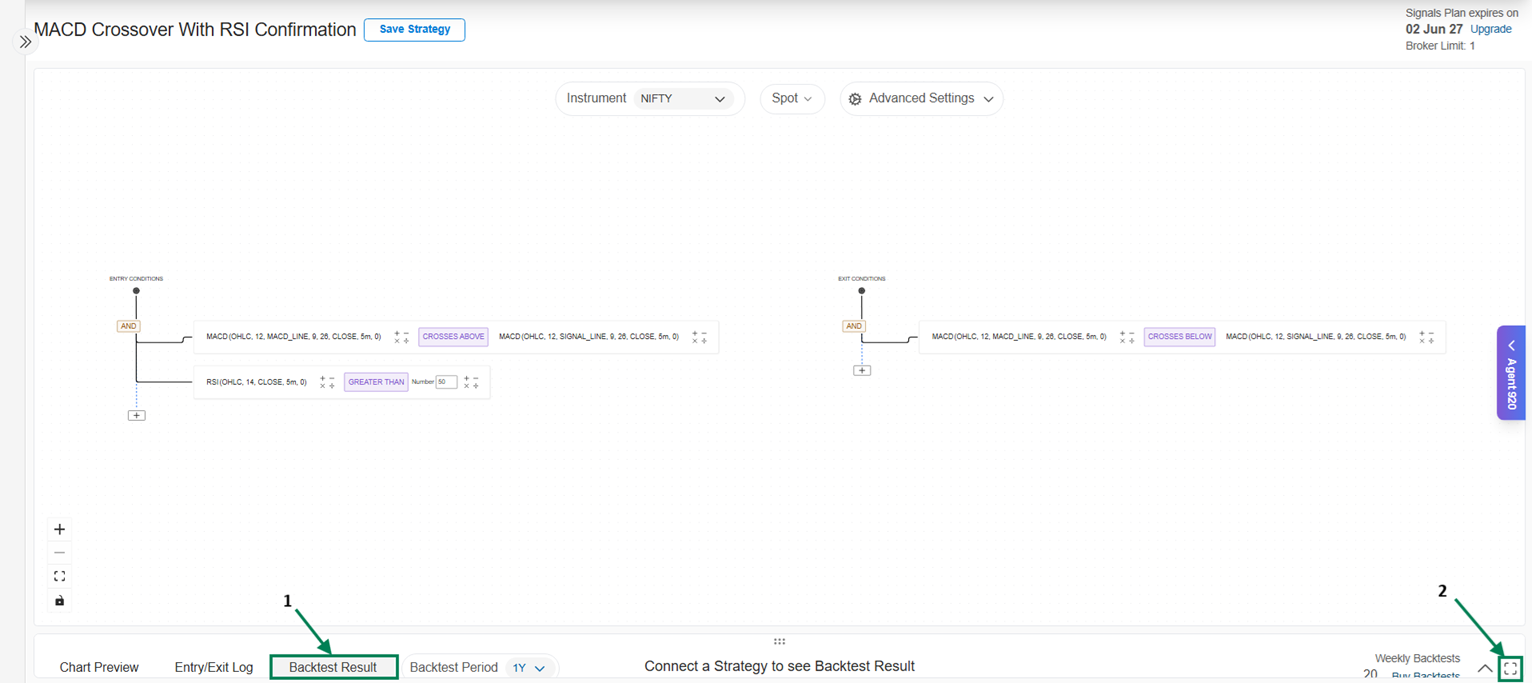Click the Save Strategy button

(x=414, y=29)
